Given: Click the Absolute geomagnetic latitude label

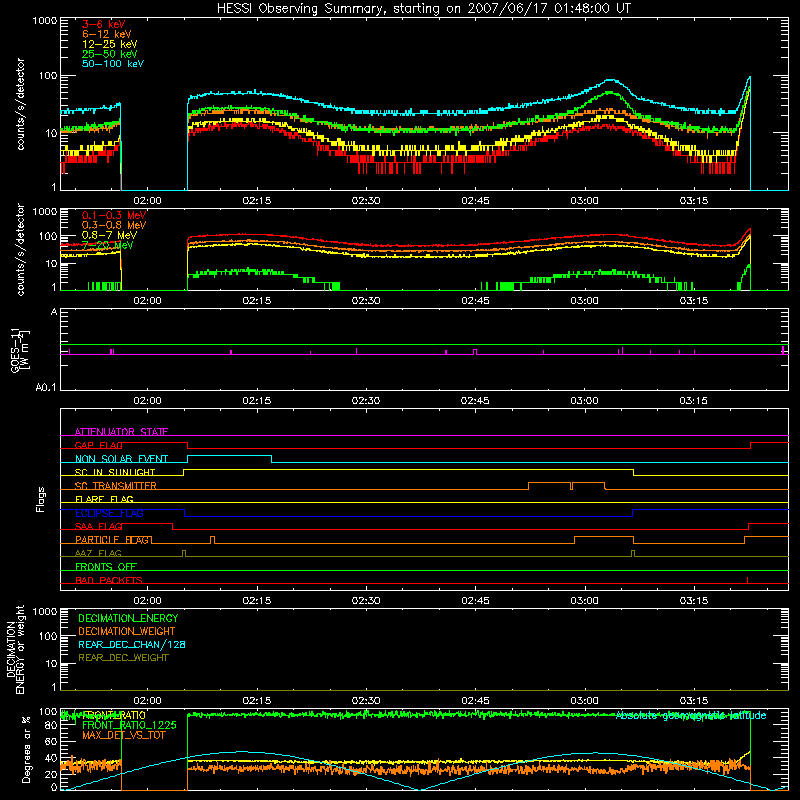Looking at the screenshot, I should [691, 715].
